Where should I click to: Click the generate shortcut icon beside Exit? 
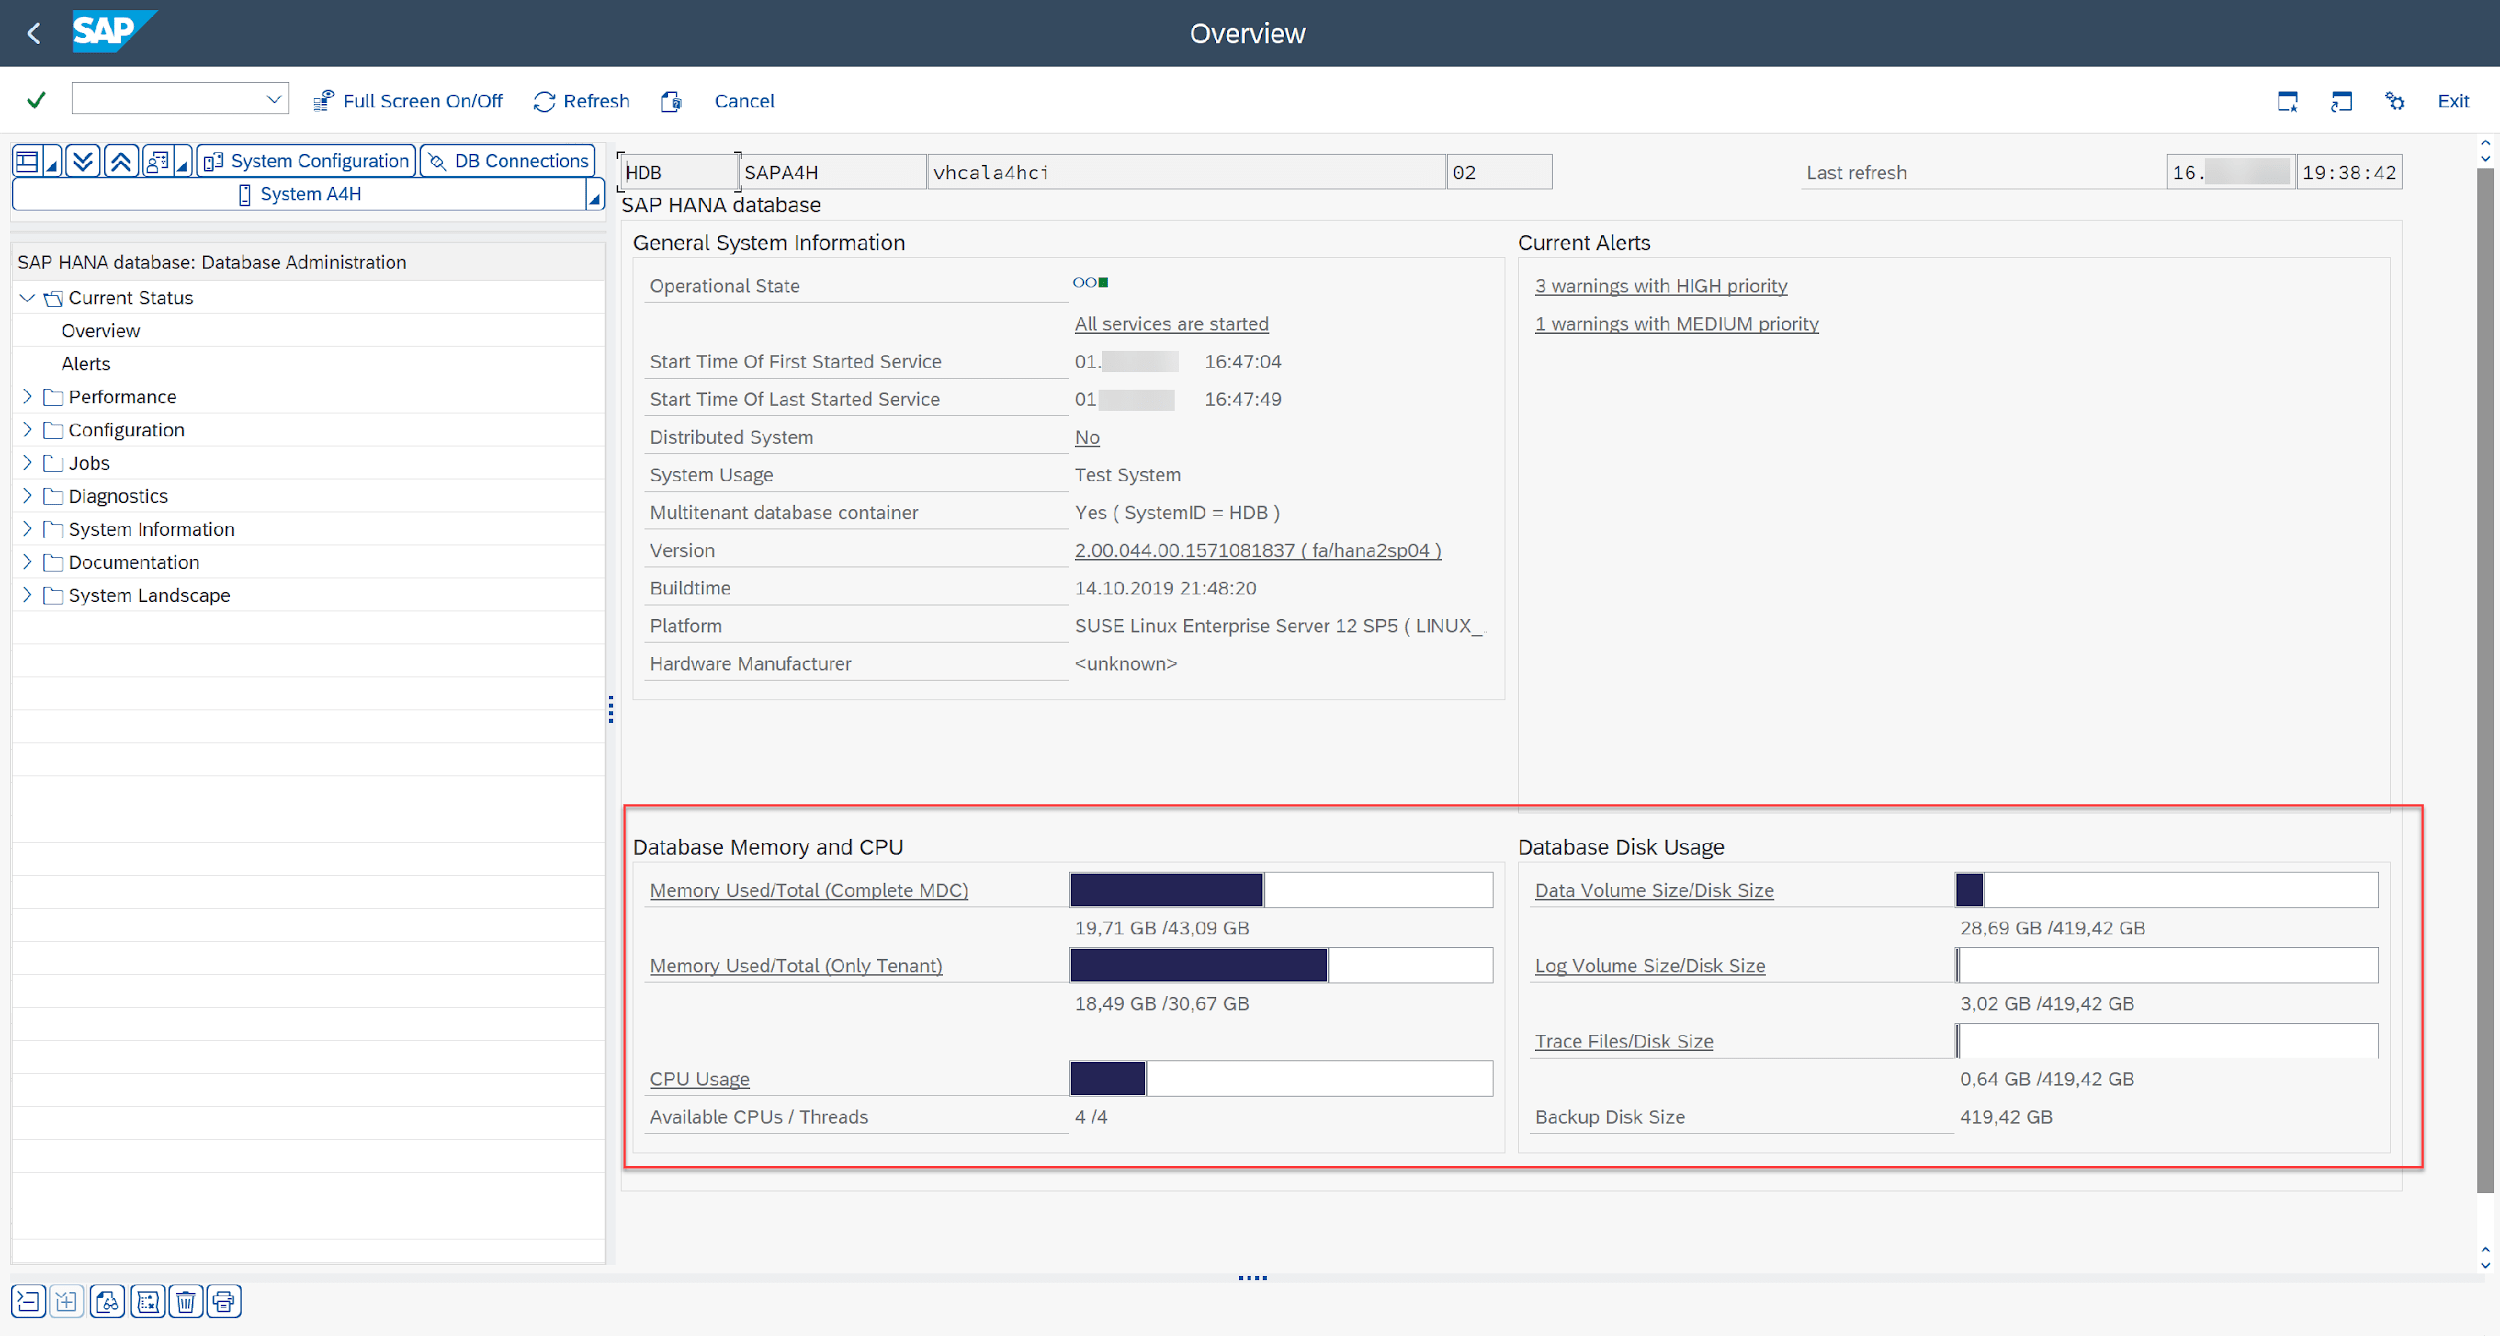2341,101
